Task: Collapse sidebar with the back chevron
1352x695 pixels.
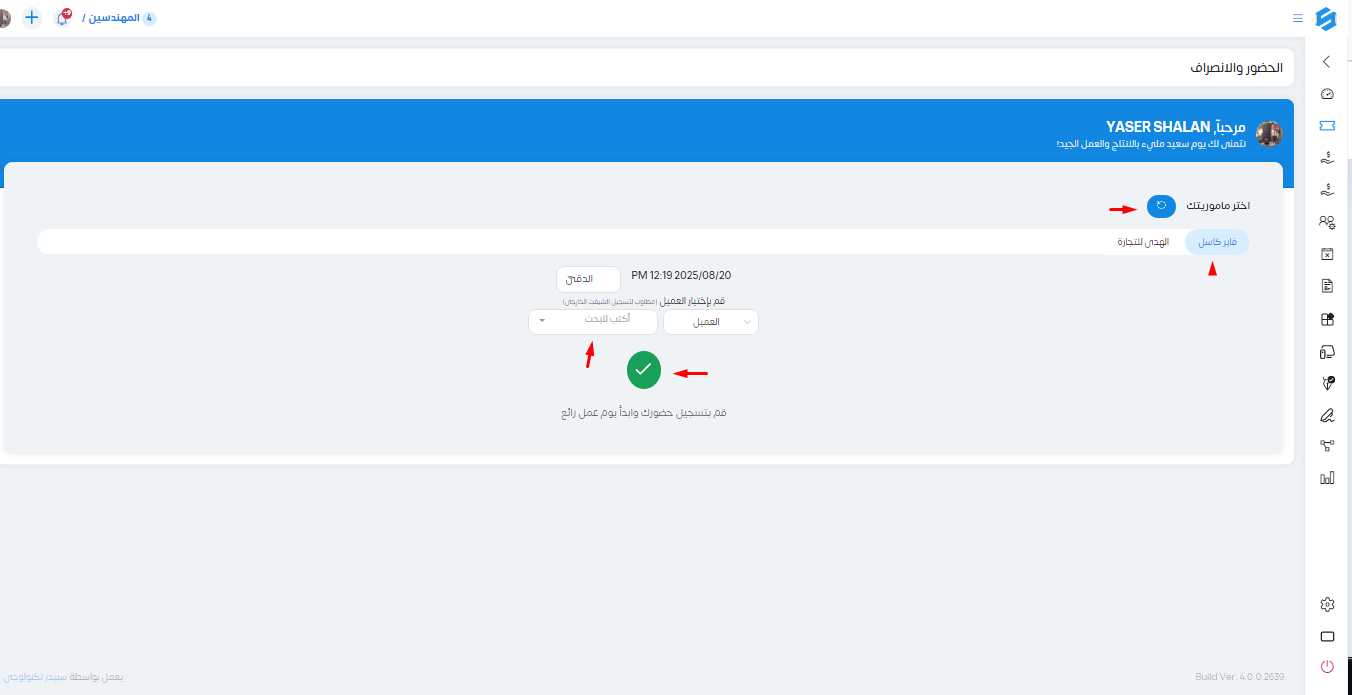Action: point(1327,62)
